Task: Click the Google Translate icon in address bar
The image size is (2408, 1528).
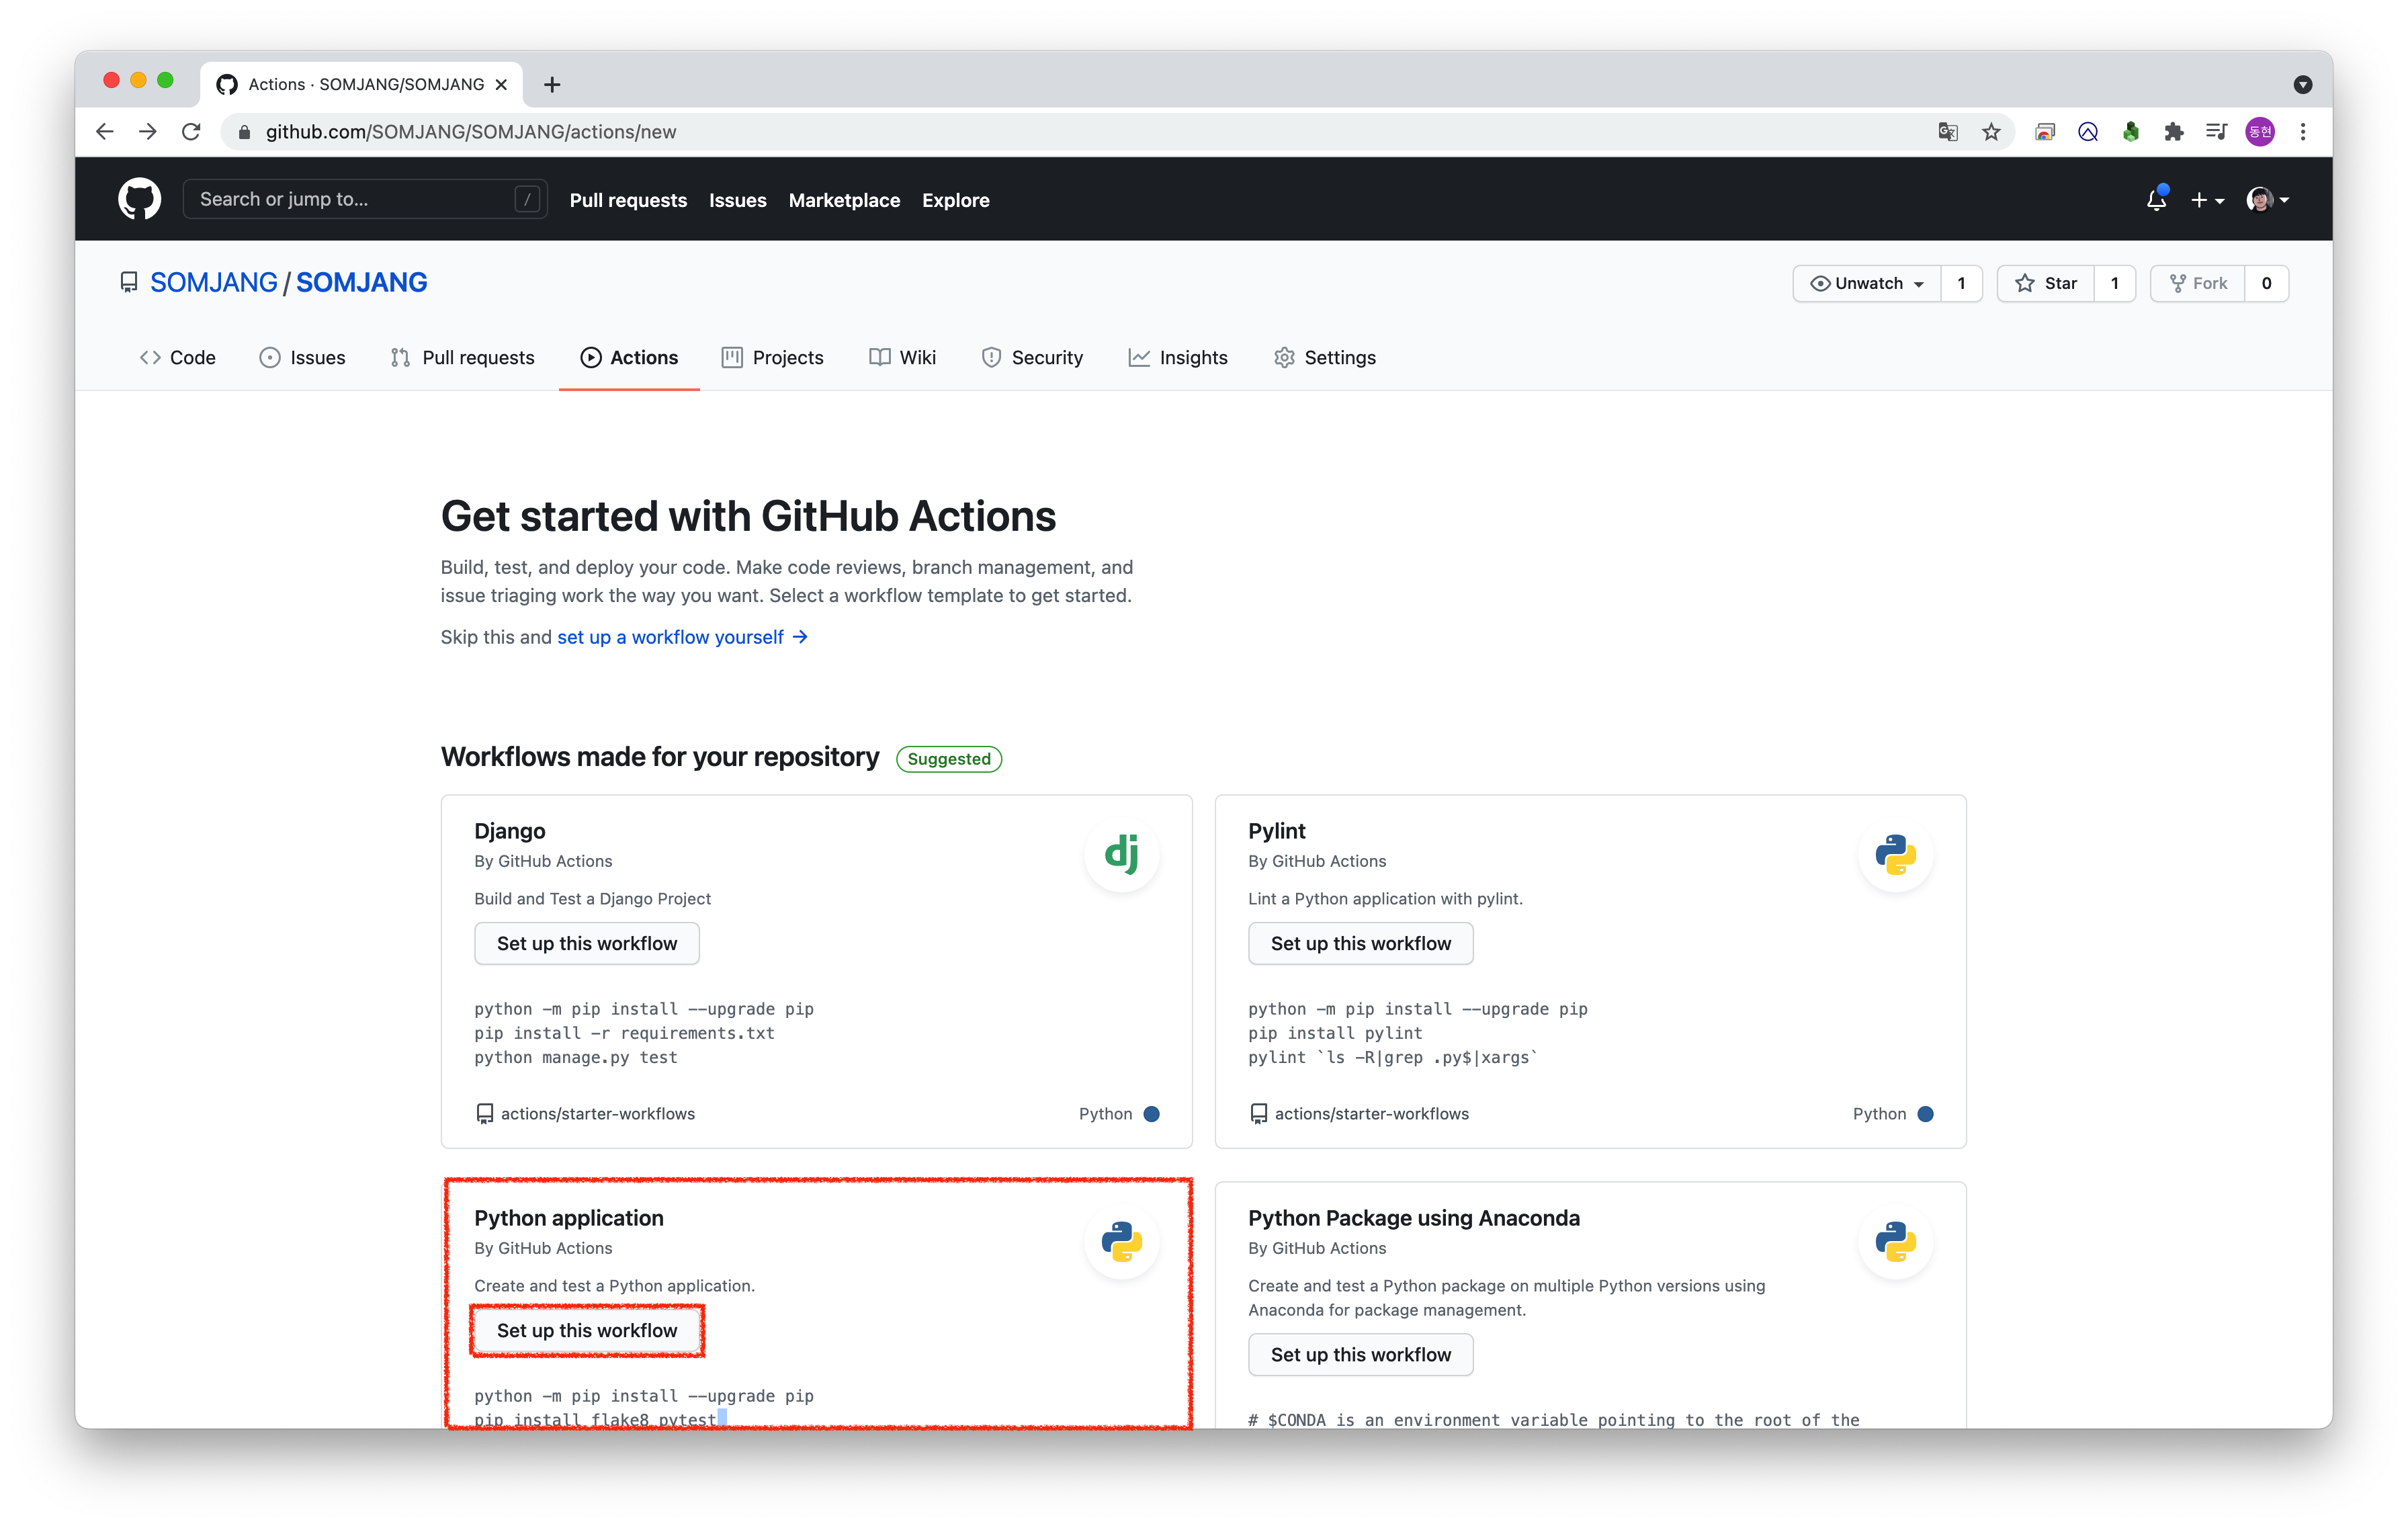Action: (x=1947, y=132)
